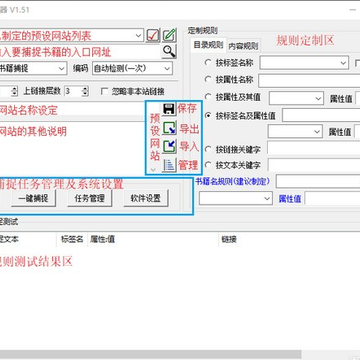Switch to the 内容规则 tab
This screenshot has height=360, width=360.
(x=243, y=46)
